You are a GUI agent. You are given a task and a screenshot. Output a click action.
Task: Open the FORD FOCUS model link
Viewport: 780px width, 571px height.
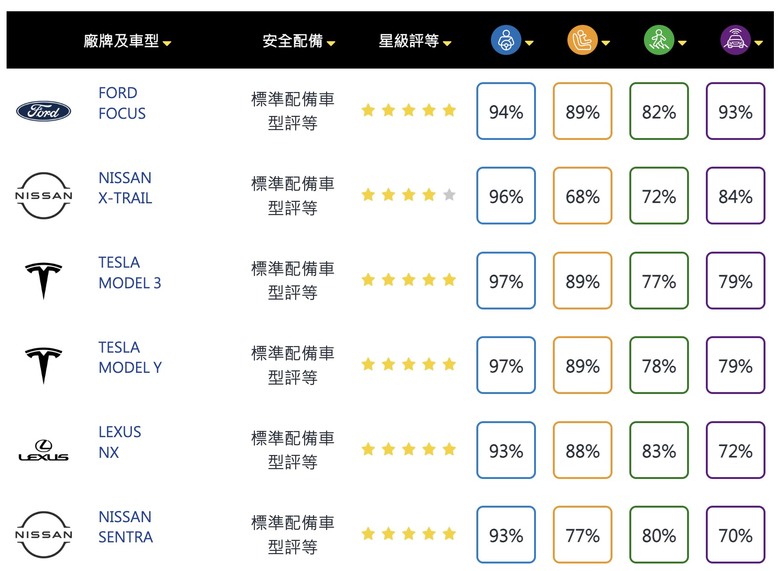[x=122, y=103]
